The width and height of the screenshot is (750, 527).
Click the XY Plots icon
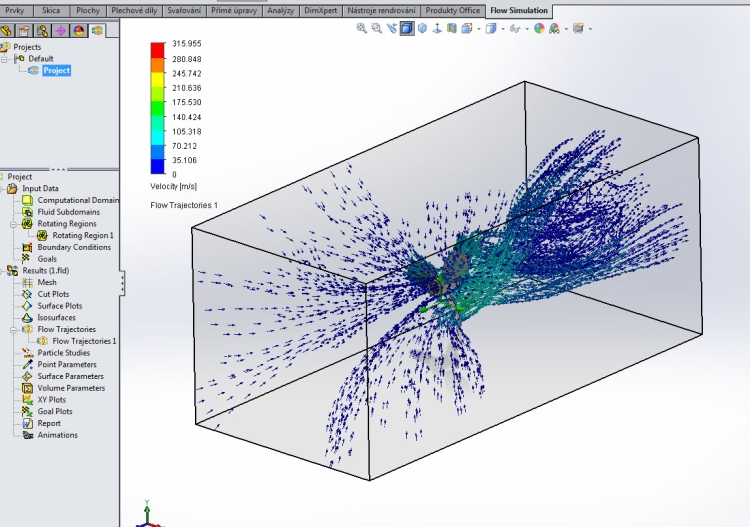[x=27, y=400]
